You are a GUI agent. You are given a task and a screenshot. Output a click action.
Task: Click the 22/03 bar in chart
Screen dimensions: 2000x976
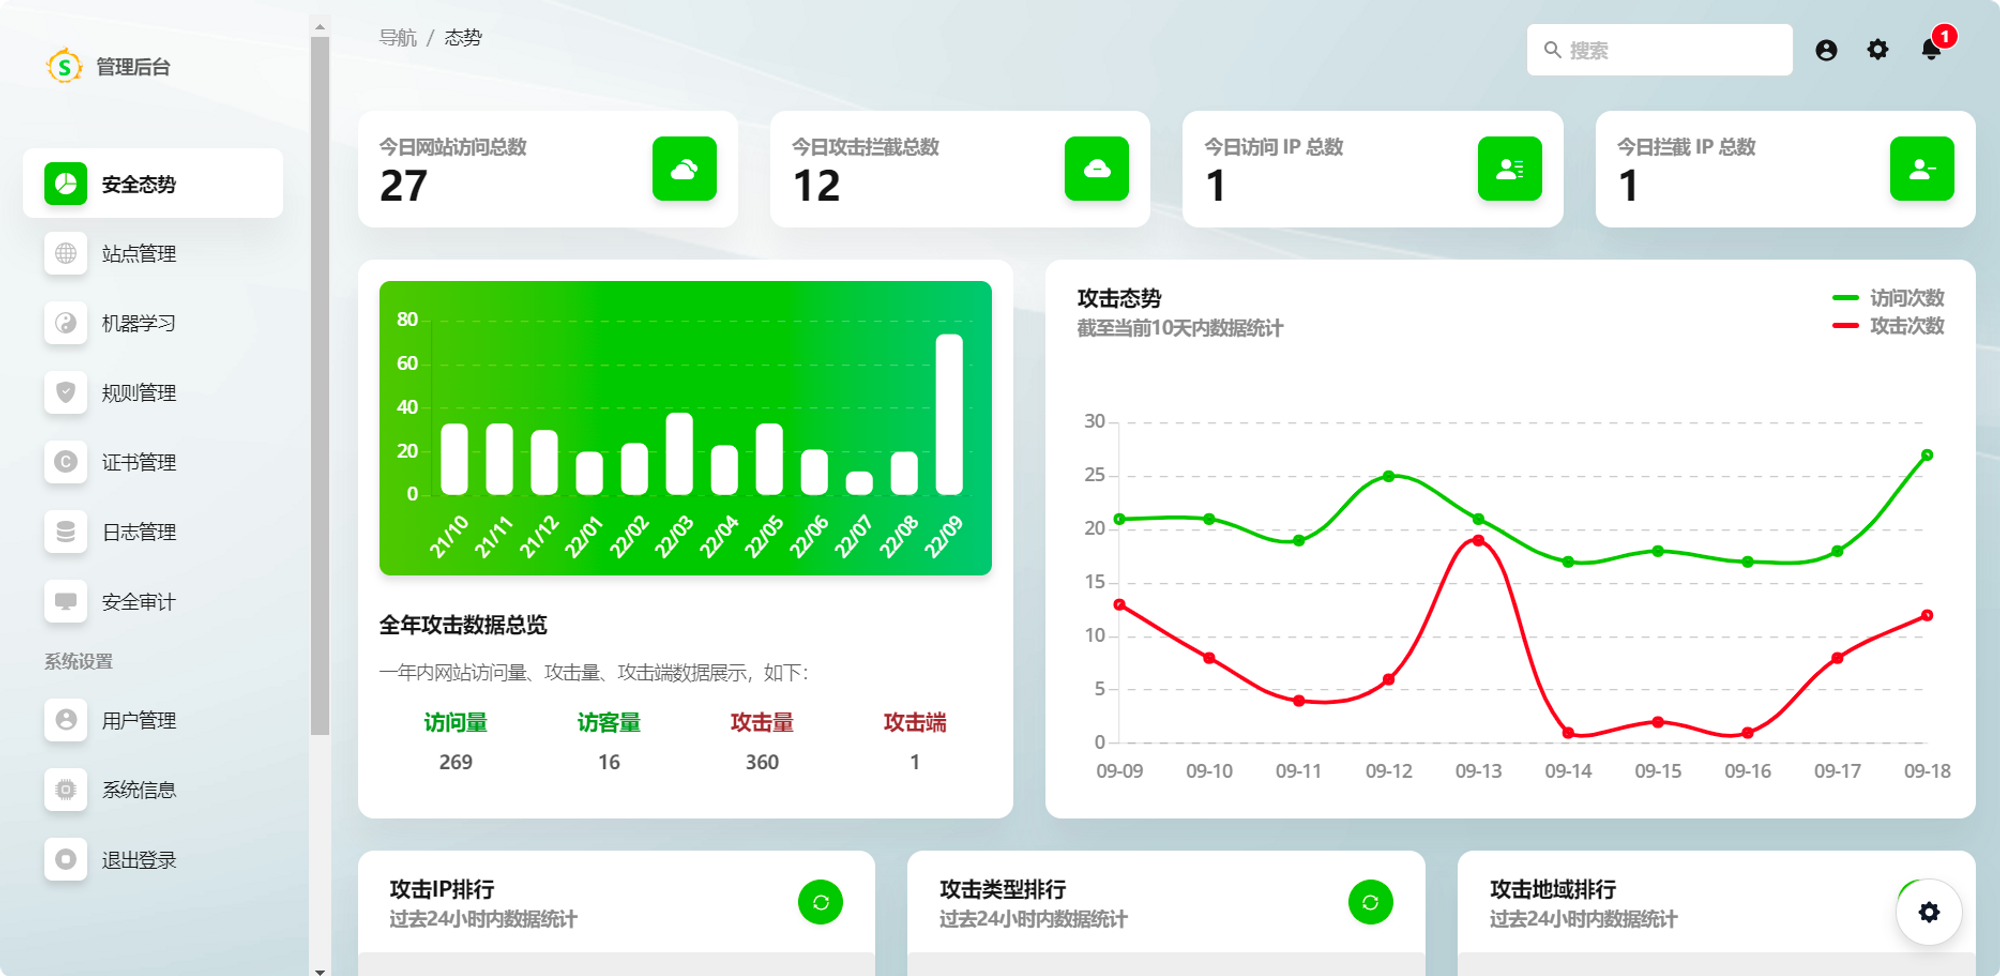point(679,453)
